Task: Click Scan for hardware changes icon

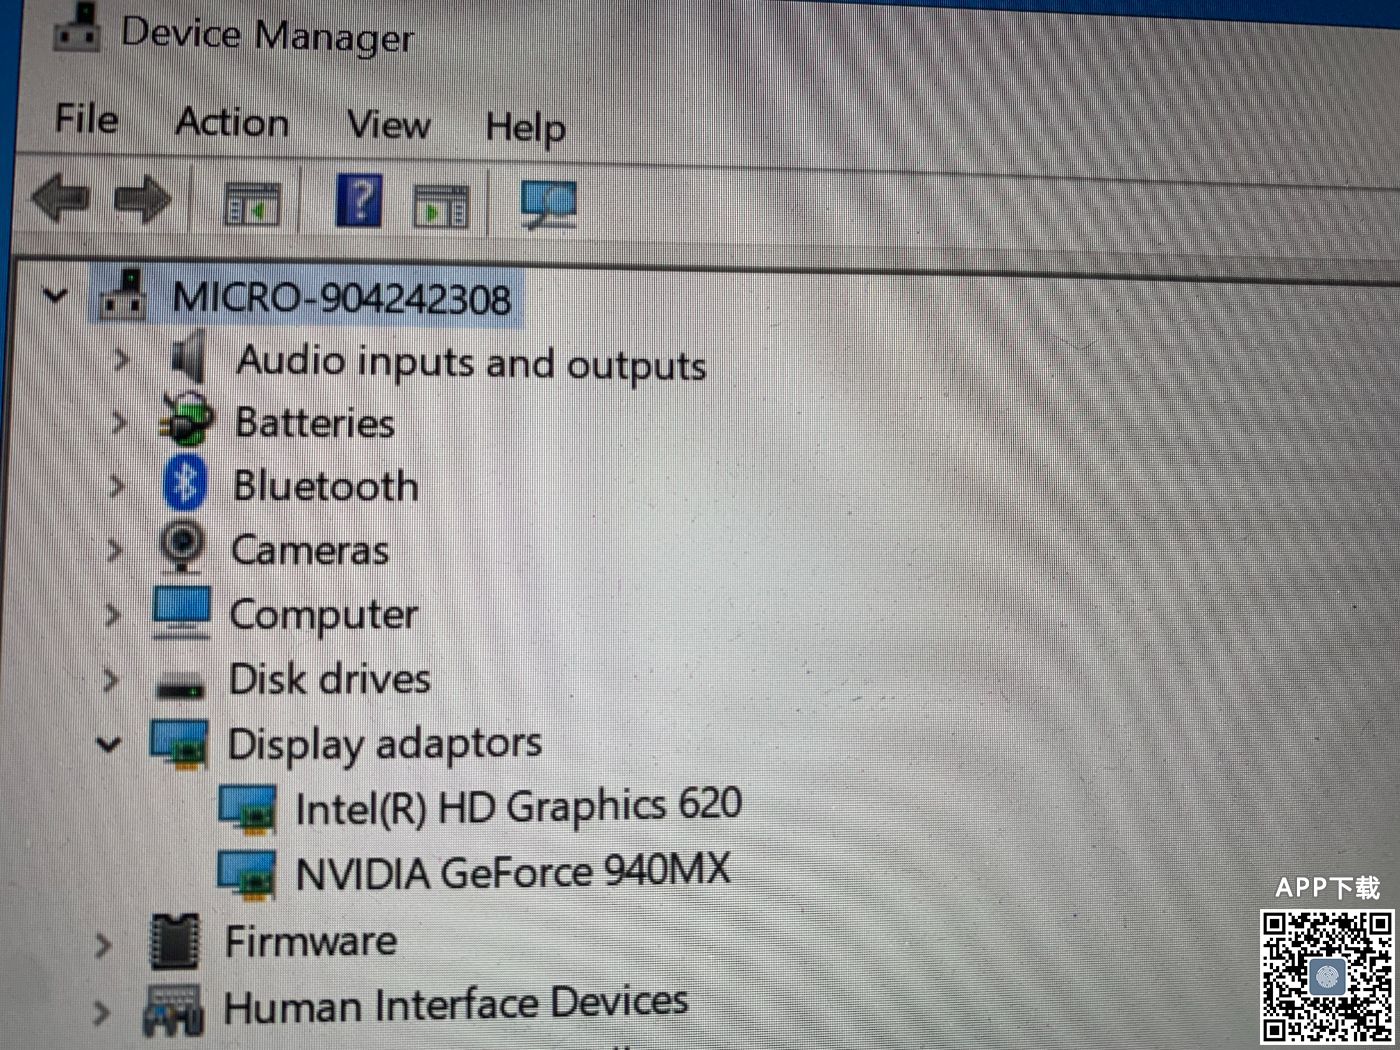Action: coord(548,204)
